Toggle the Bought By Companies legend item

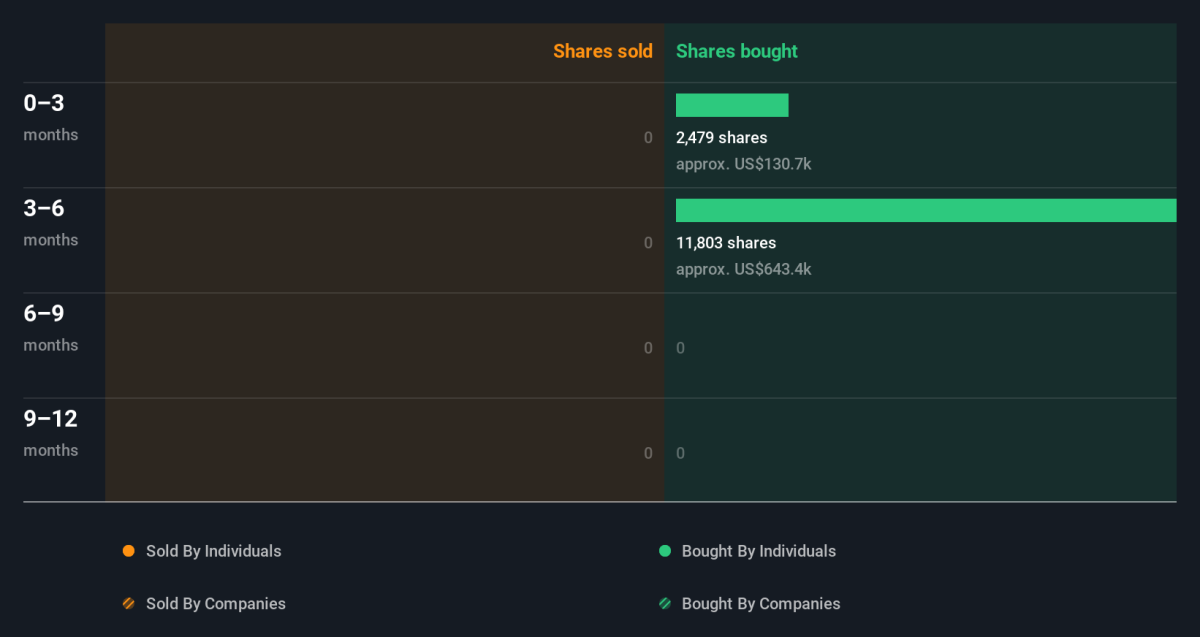749,604
